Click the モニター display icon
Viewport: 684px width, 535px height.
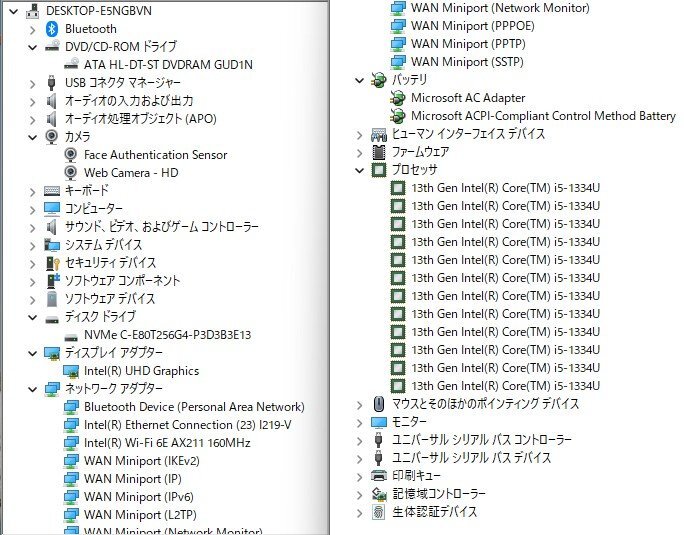pos(379,422)
